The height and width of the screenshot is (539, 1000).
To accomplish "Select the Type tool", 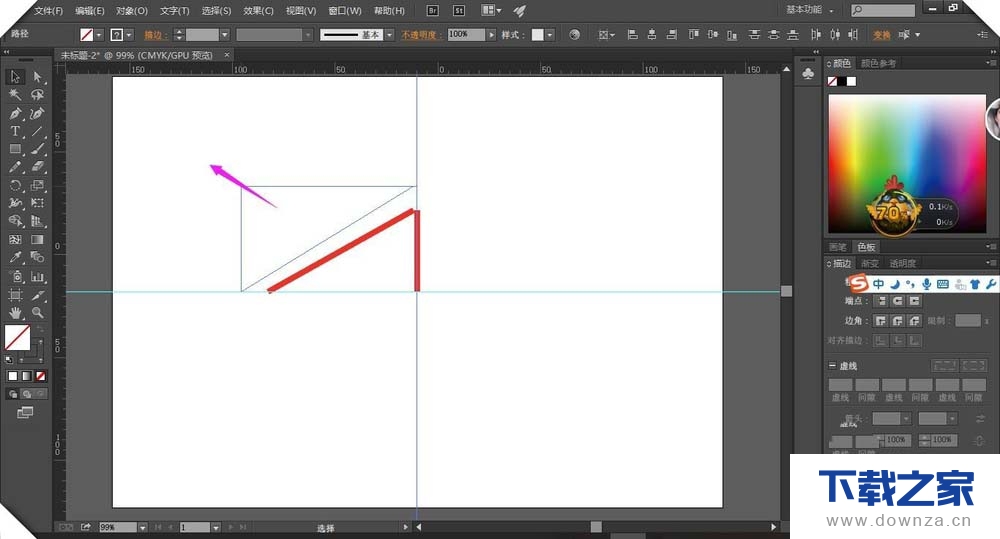I will click(x=15, y=131).
